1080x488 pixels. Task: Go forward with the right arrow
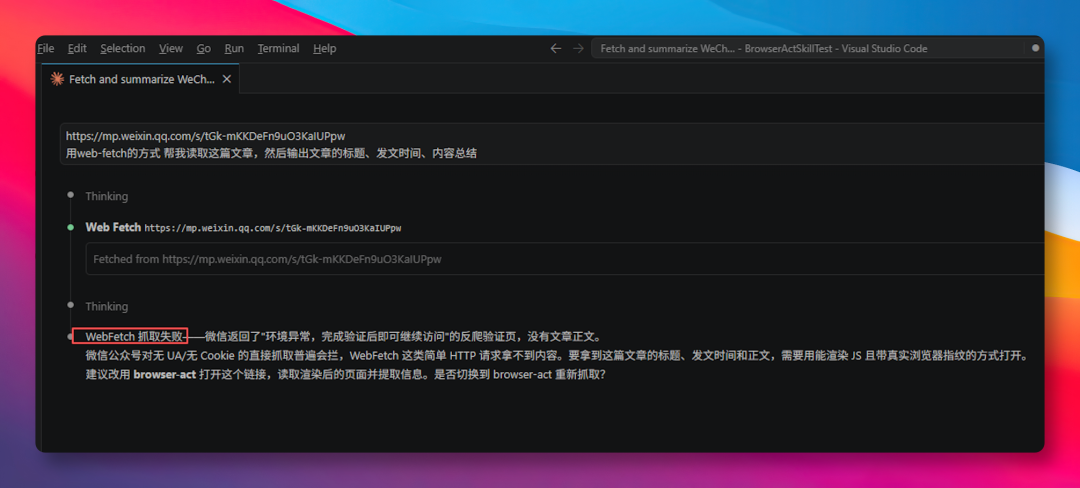[579, 49]
